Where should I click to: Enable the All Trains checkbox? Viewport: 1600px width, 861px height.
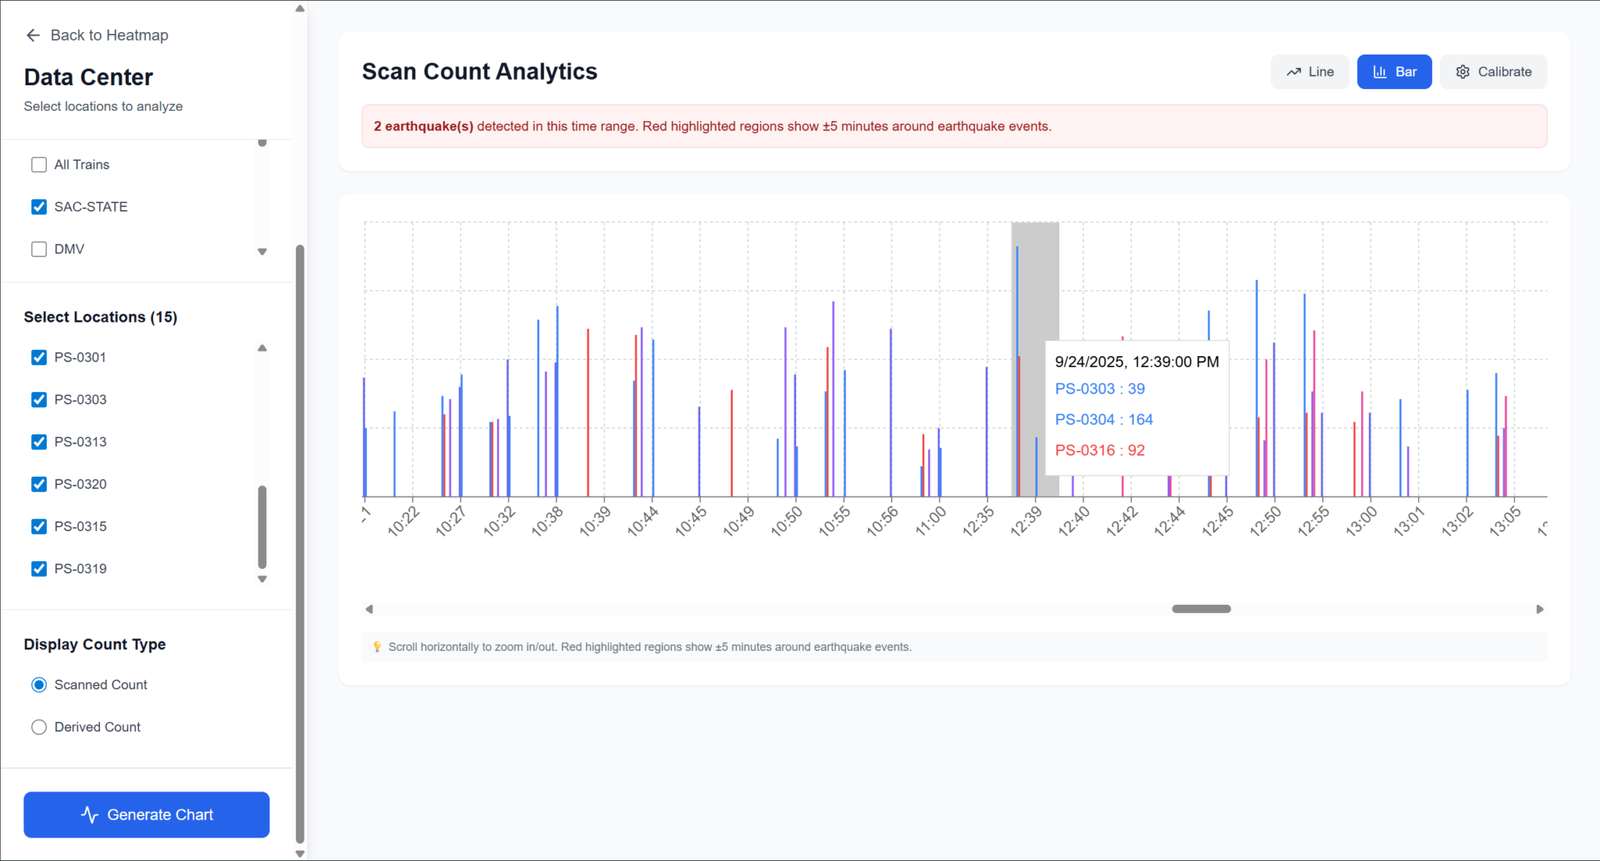coord(39,165)
